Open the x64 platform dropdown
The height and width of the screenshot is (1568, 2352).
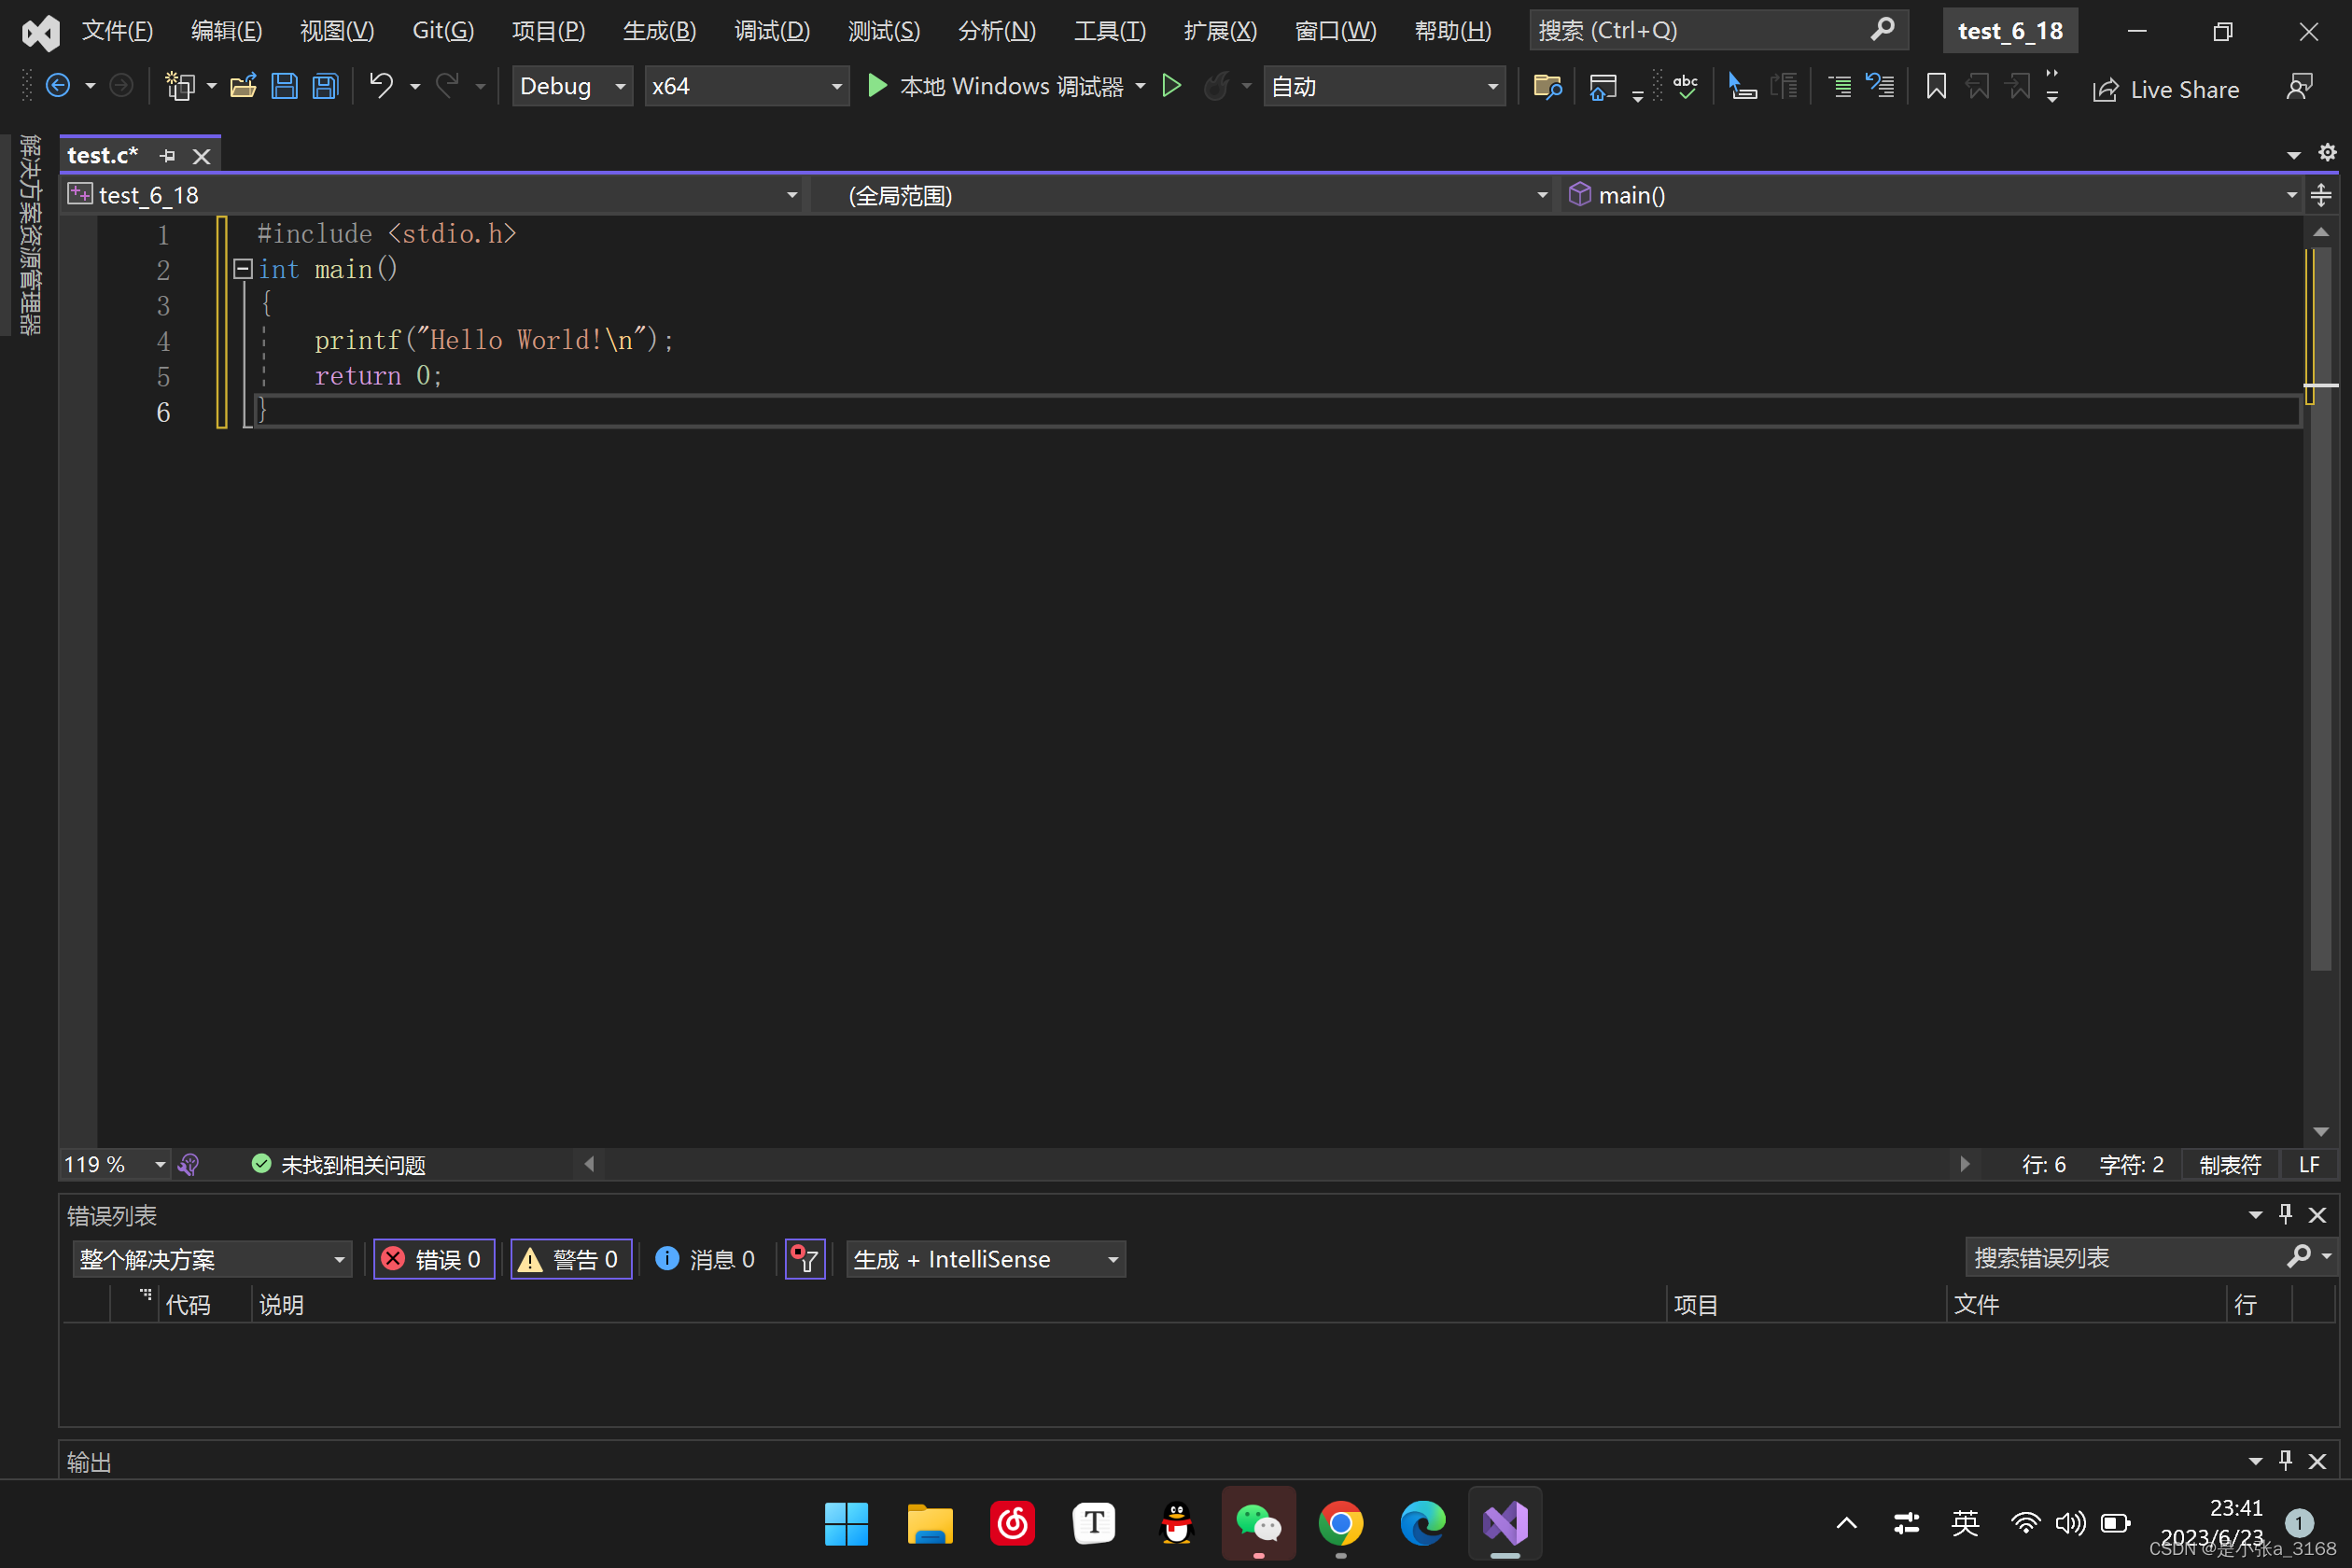point(746,87)
